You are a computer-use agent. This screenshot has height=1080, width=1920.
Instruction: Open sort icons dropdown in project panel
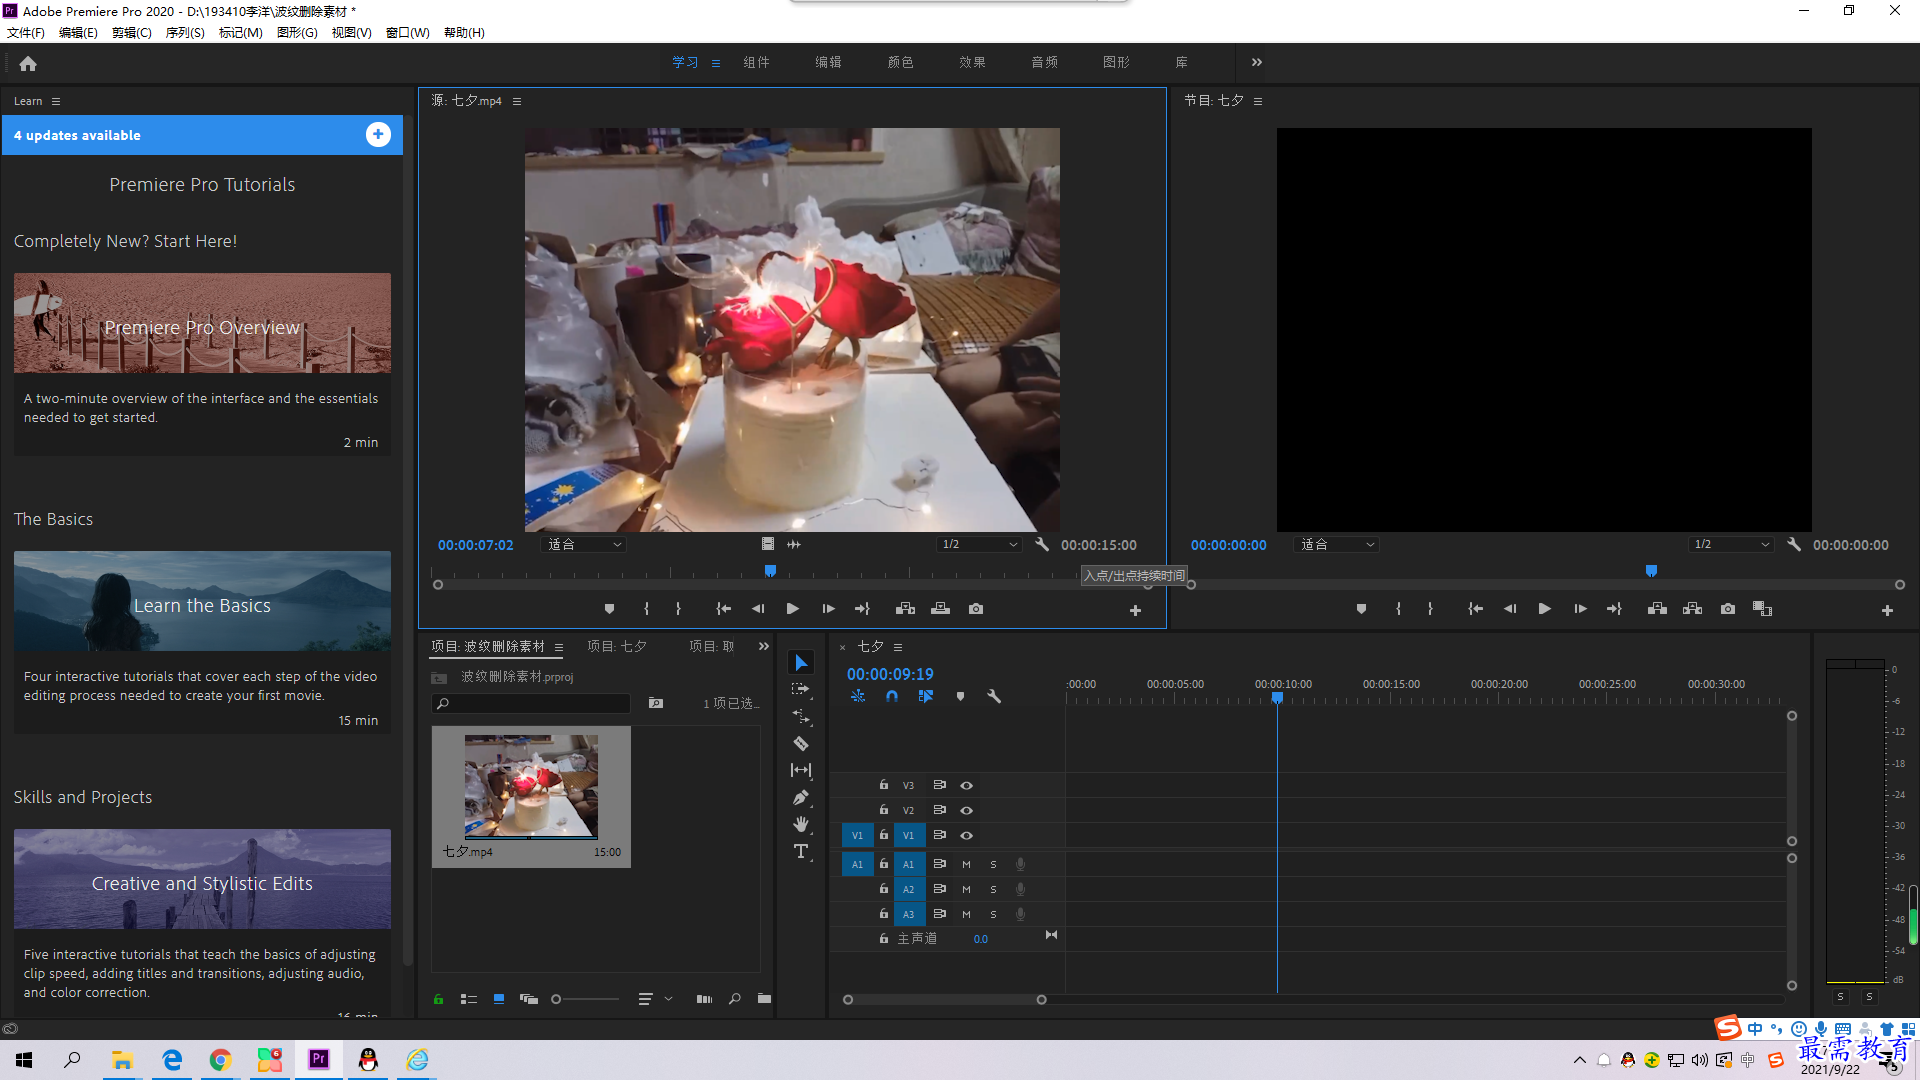pyautogui.click(x=655, y=998)
